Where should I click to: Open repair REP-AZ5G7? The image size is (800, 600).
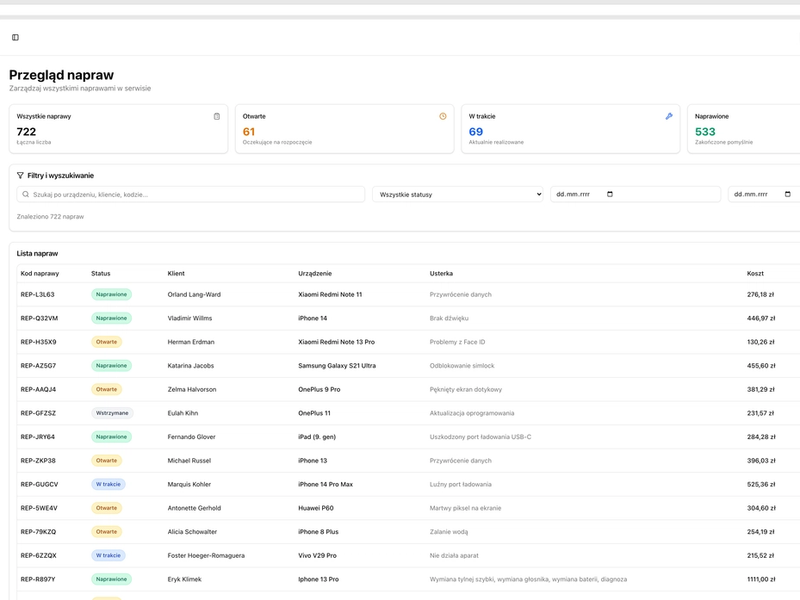tap(38, 366)
